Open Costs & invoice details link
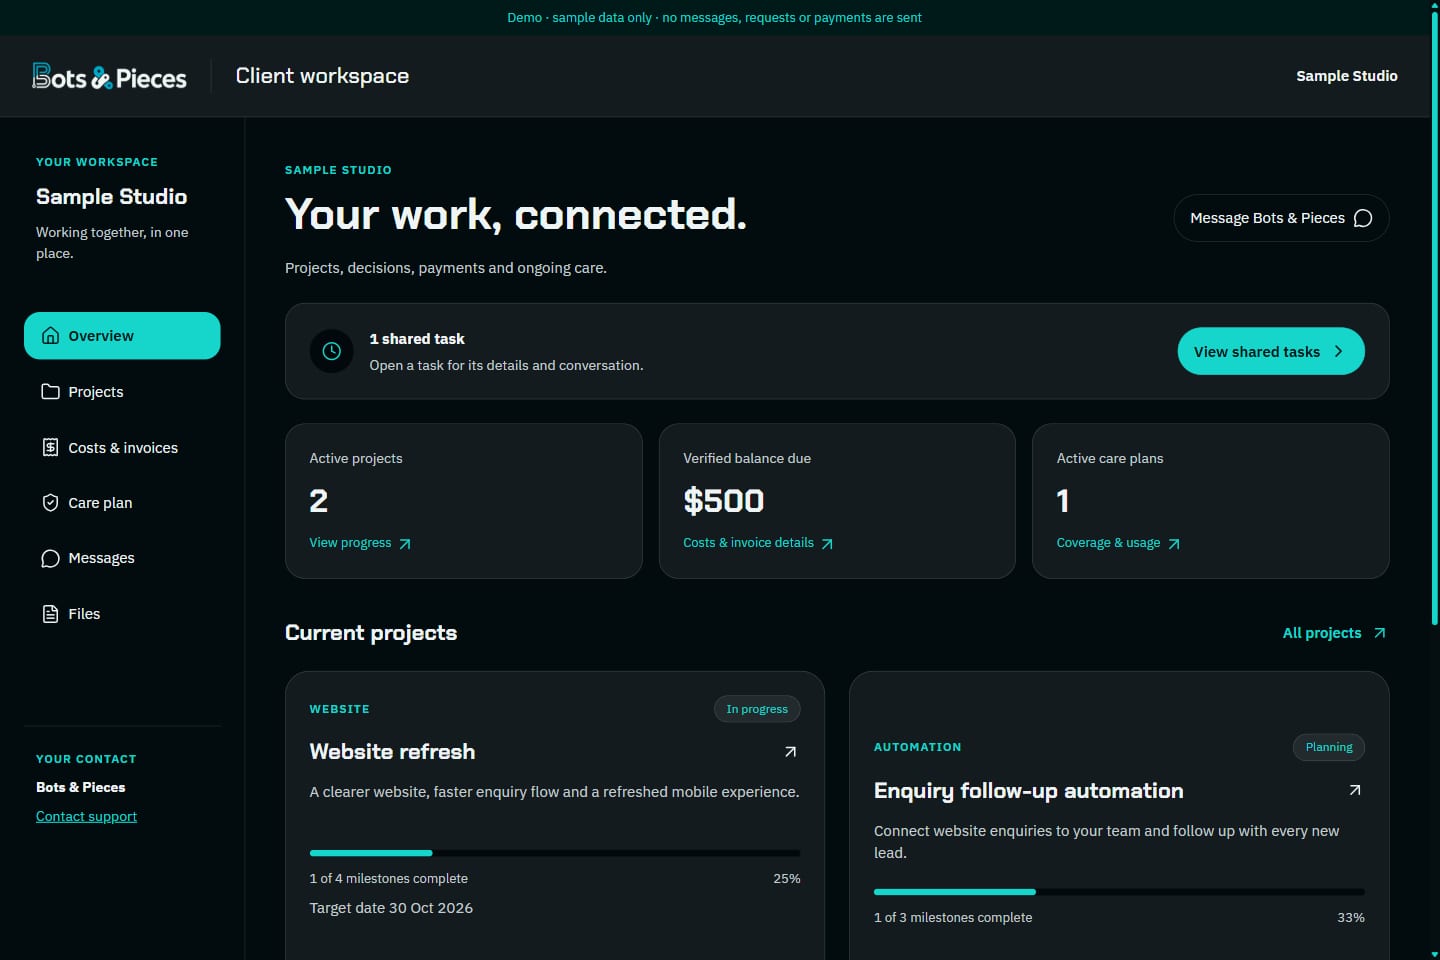Image resolution: width=1440 pixels, height=960 pixels. click(758, 543)
